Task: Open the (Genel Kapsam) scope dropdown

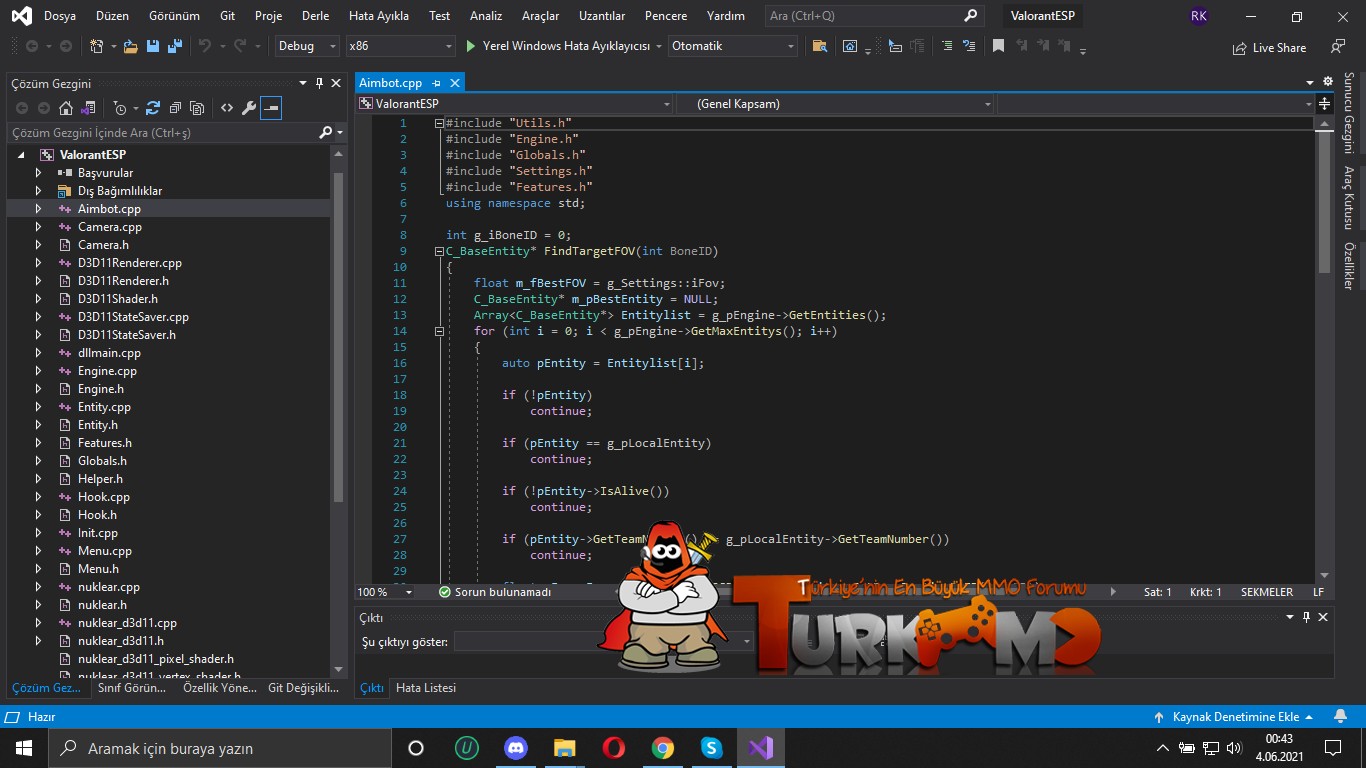Action: coord(835,104)
